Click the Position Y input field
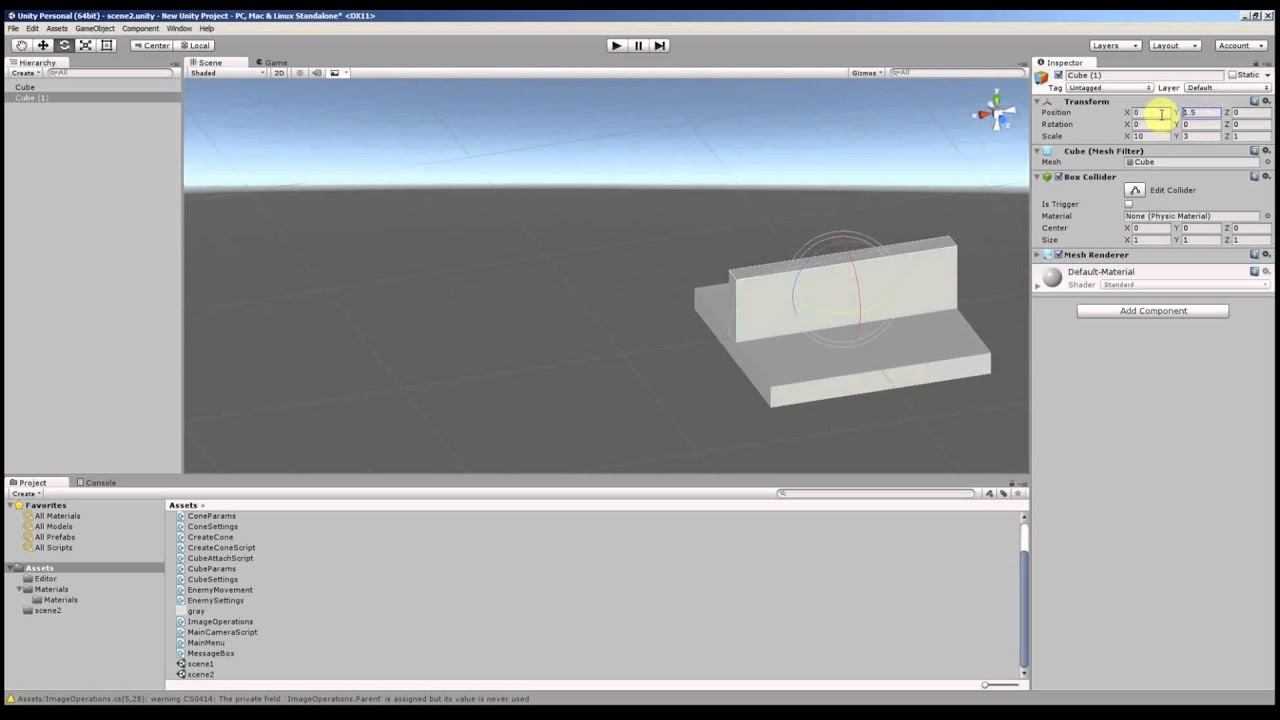The width and height of the screenshot is (1280, 720). coord(1202,113)
